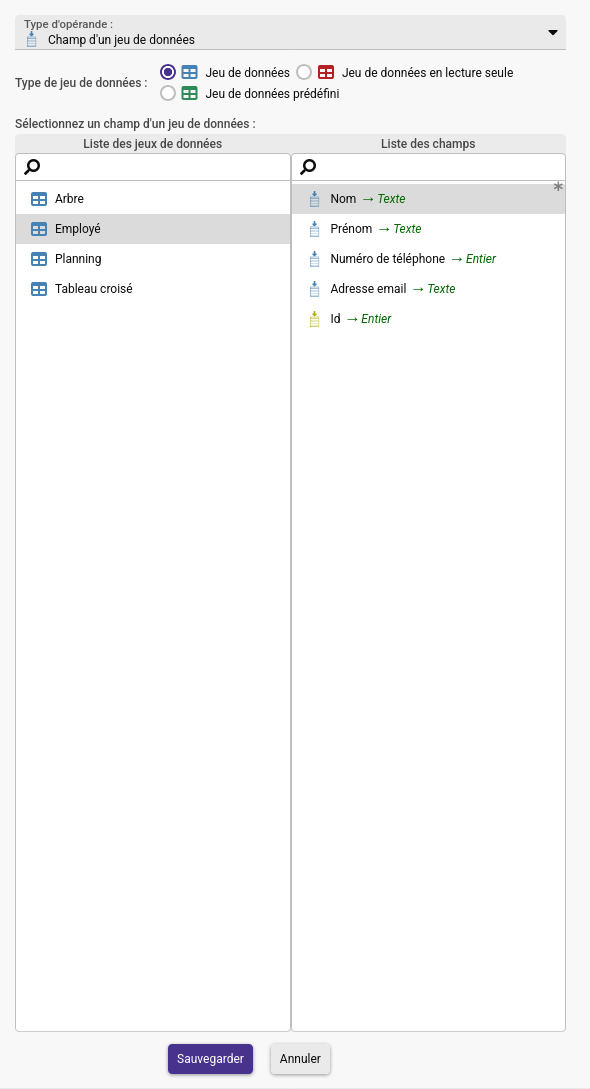Viewport: 590px width, 1089px height.
Task: Click the Adresse email field icon
Action: [314, 289]
